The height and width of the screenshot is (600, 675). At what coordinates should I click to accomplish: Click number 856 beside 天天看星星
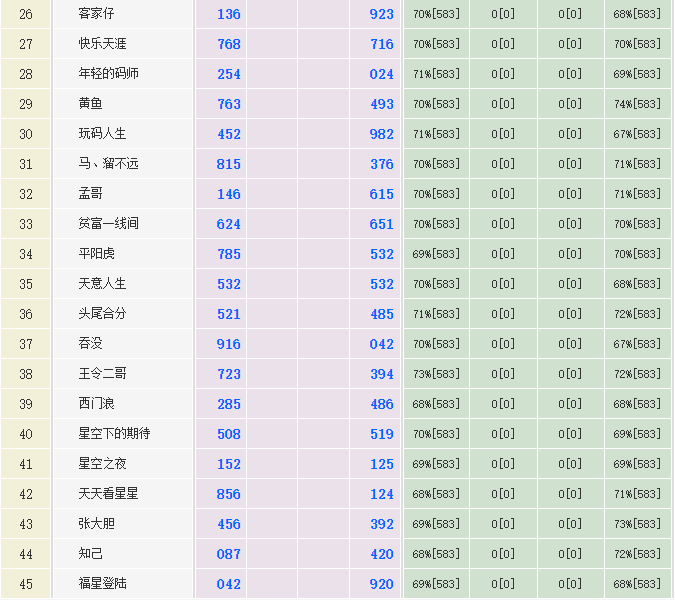[x=229, y=494]
